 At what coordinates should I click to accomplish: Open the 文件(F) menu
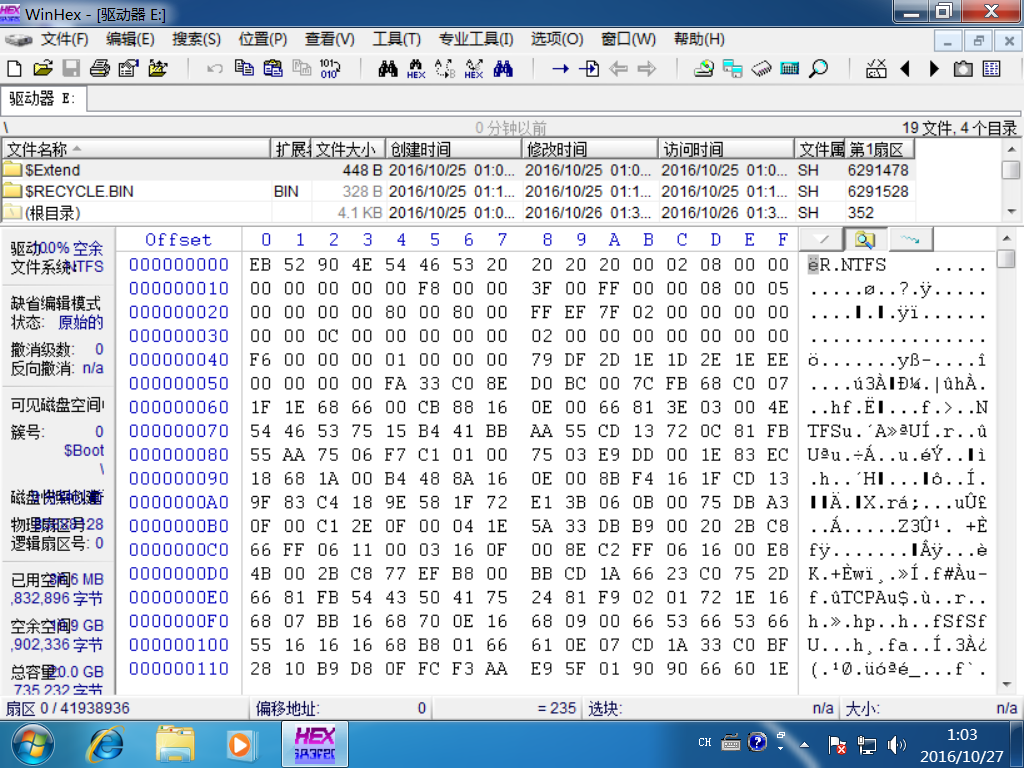pyautogui.click(x=64, y=39)
